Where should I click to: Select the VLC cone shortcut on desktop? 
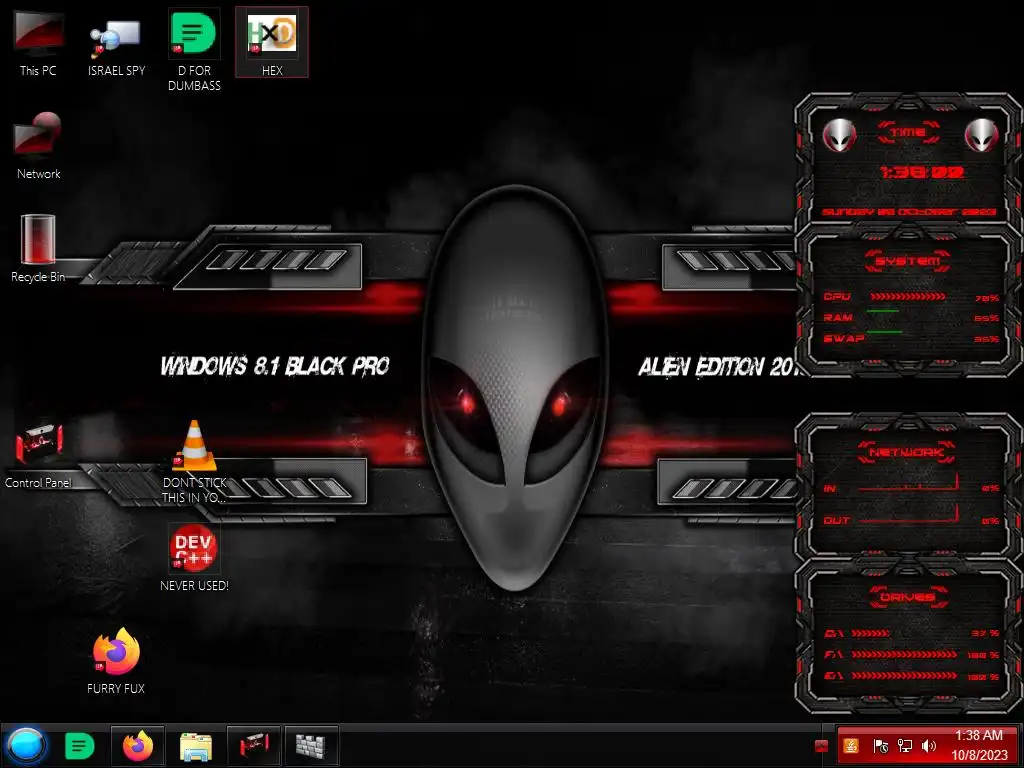click(194, 462)
